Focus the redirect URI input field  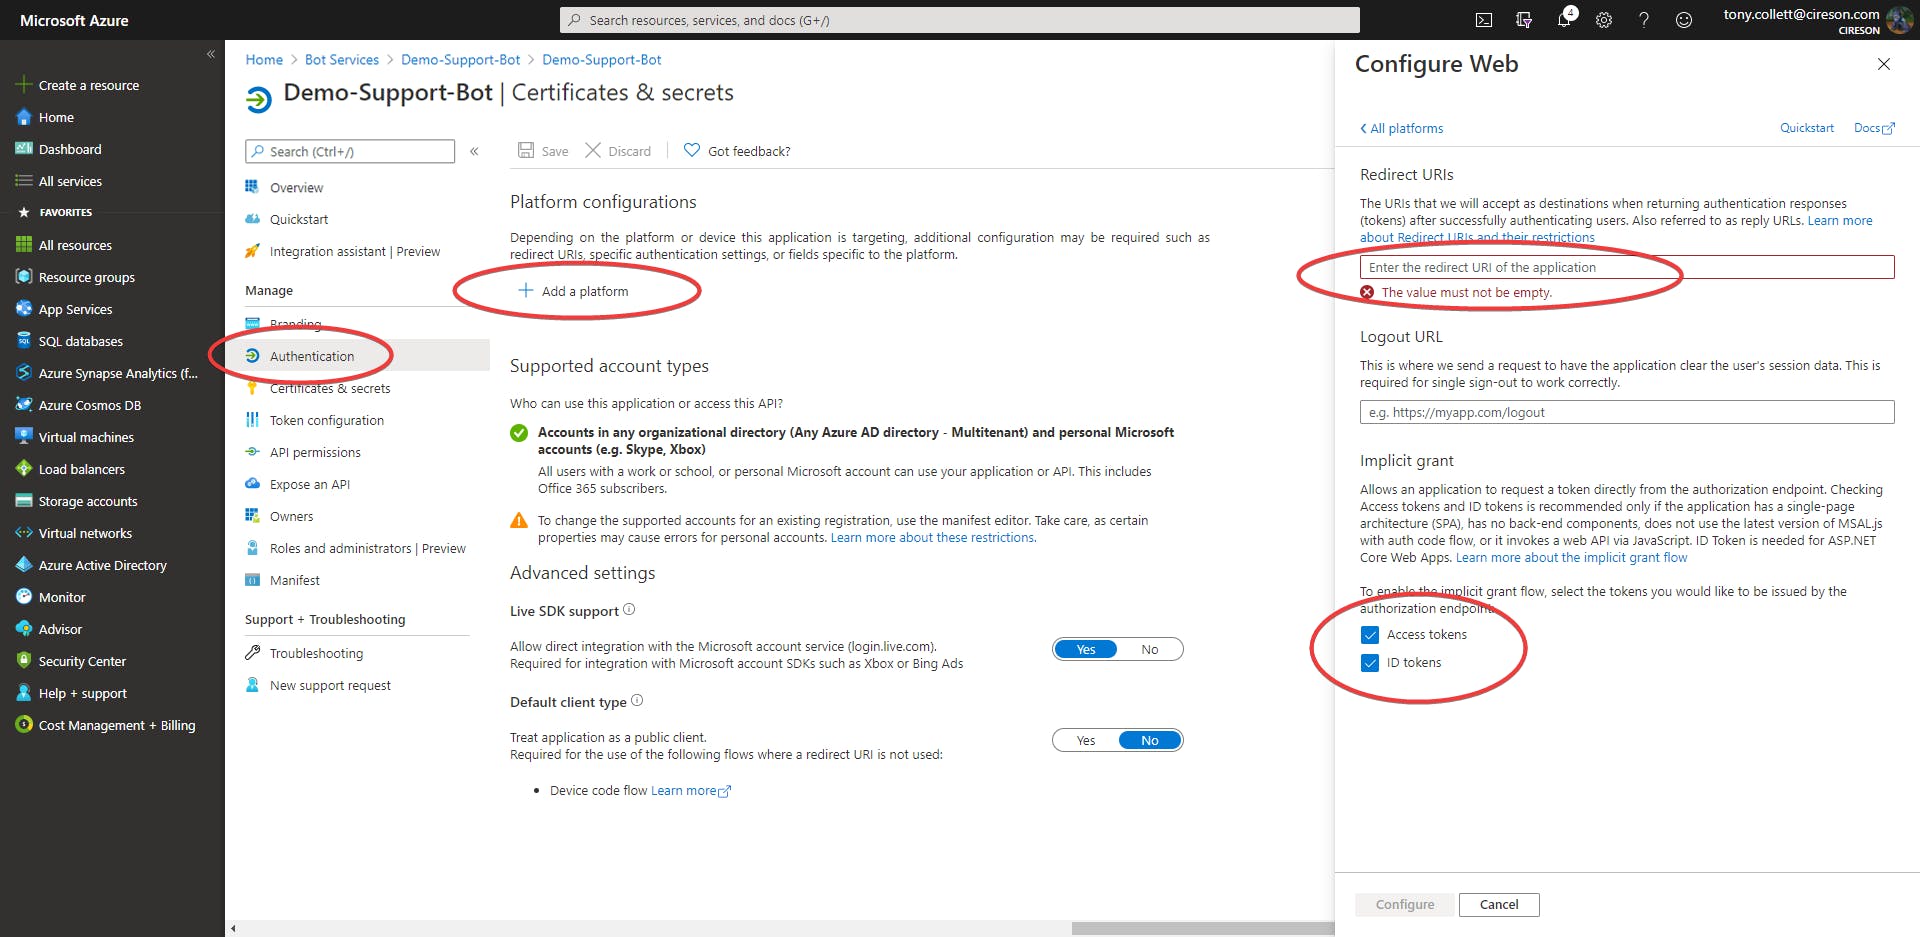click(1627, 267)
